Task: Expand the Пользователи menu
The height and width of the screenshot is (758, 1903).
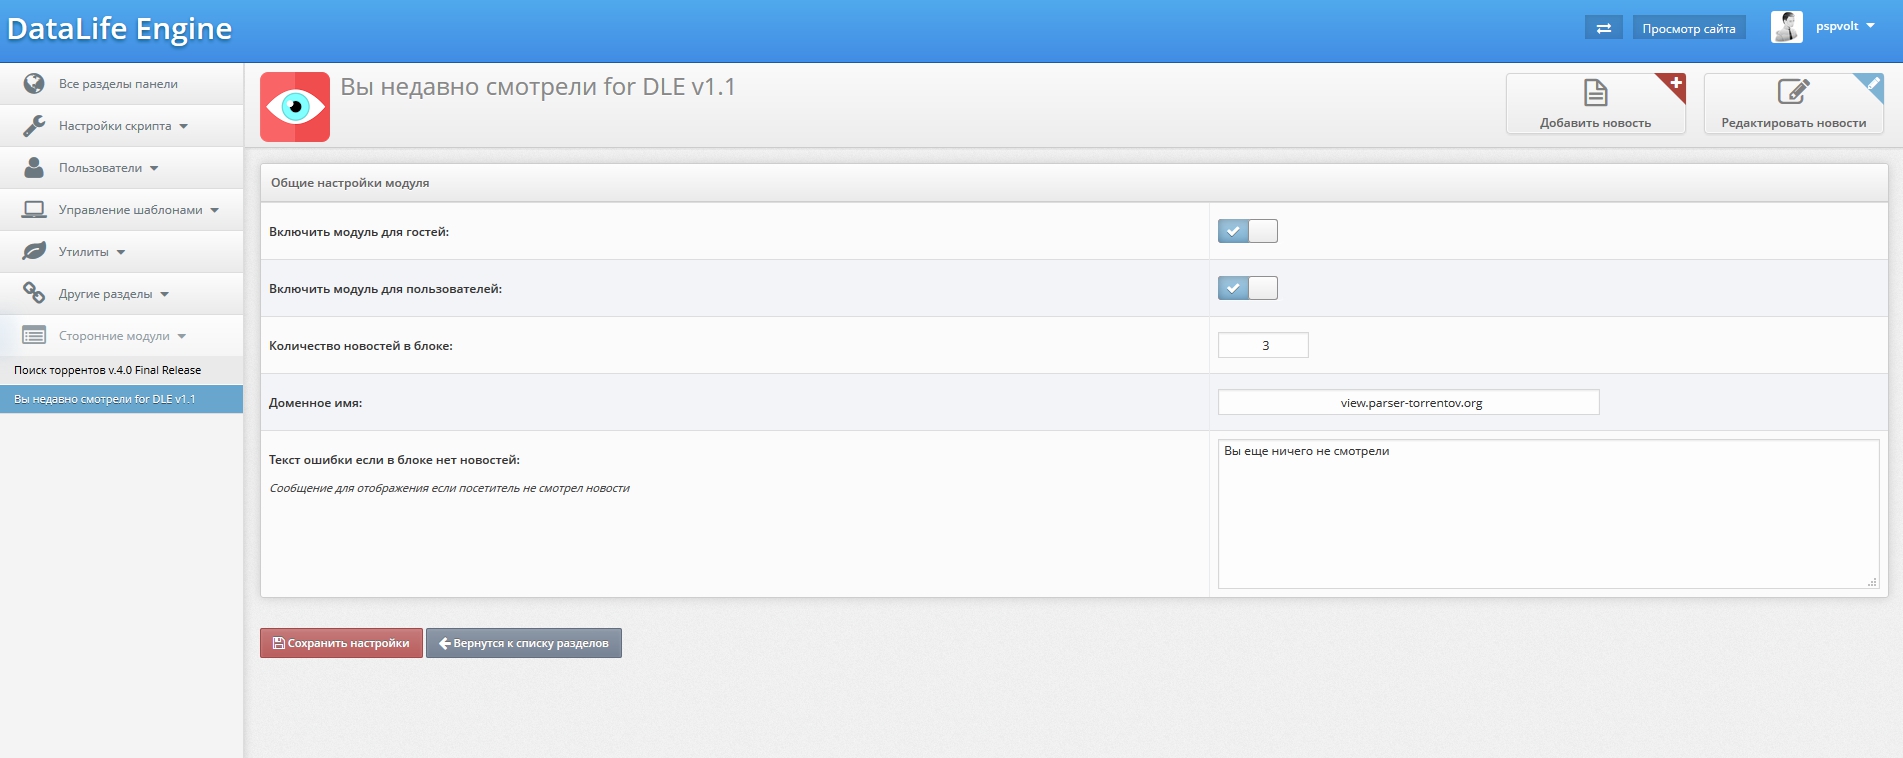Action: 108,168
